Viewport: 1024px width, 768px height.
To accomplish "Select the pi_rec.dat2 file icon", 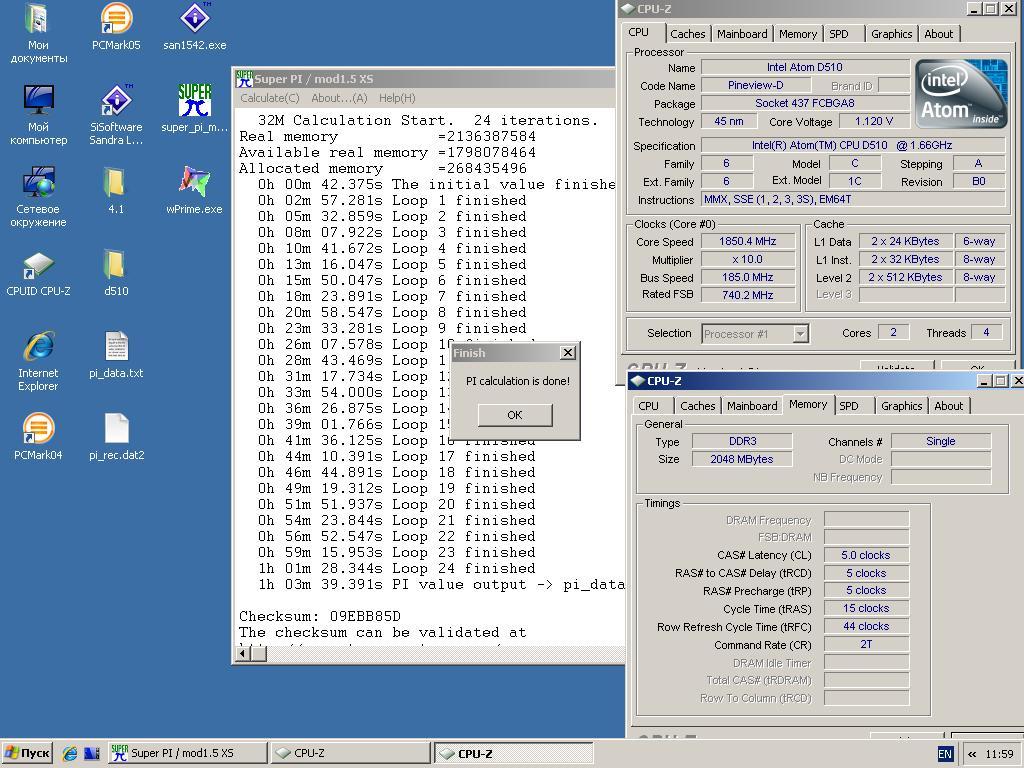I will tap(116, 436).
